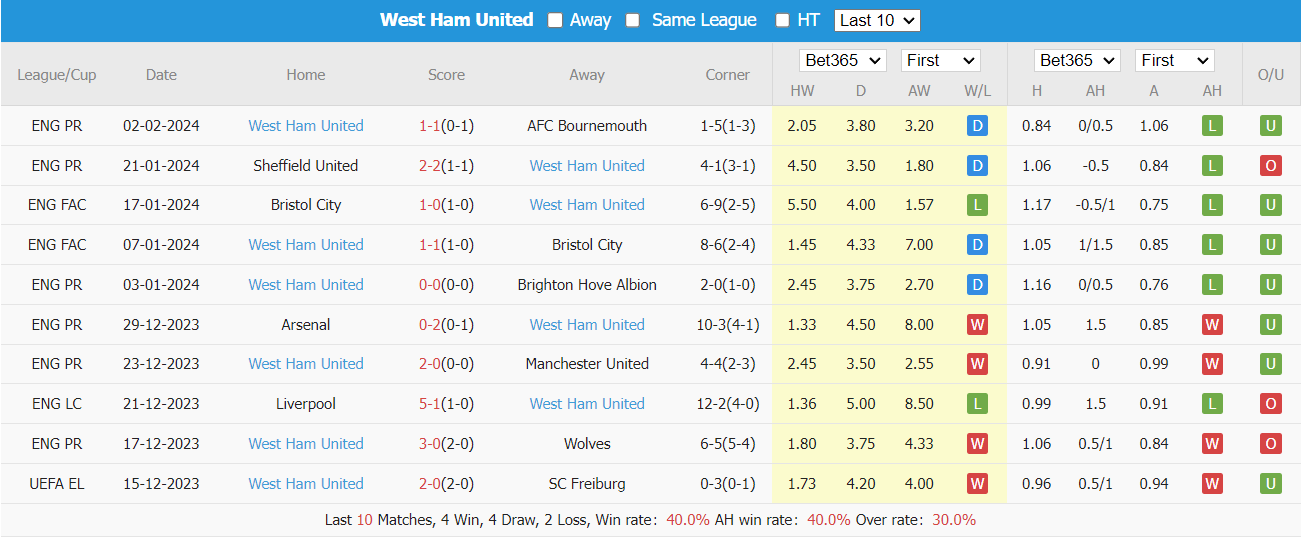Click the blue D badge for AFC Bournemouth match
The image size is (1307, 540).
click(x=977, y=126)
